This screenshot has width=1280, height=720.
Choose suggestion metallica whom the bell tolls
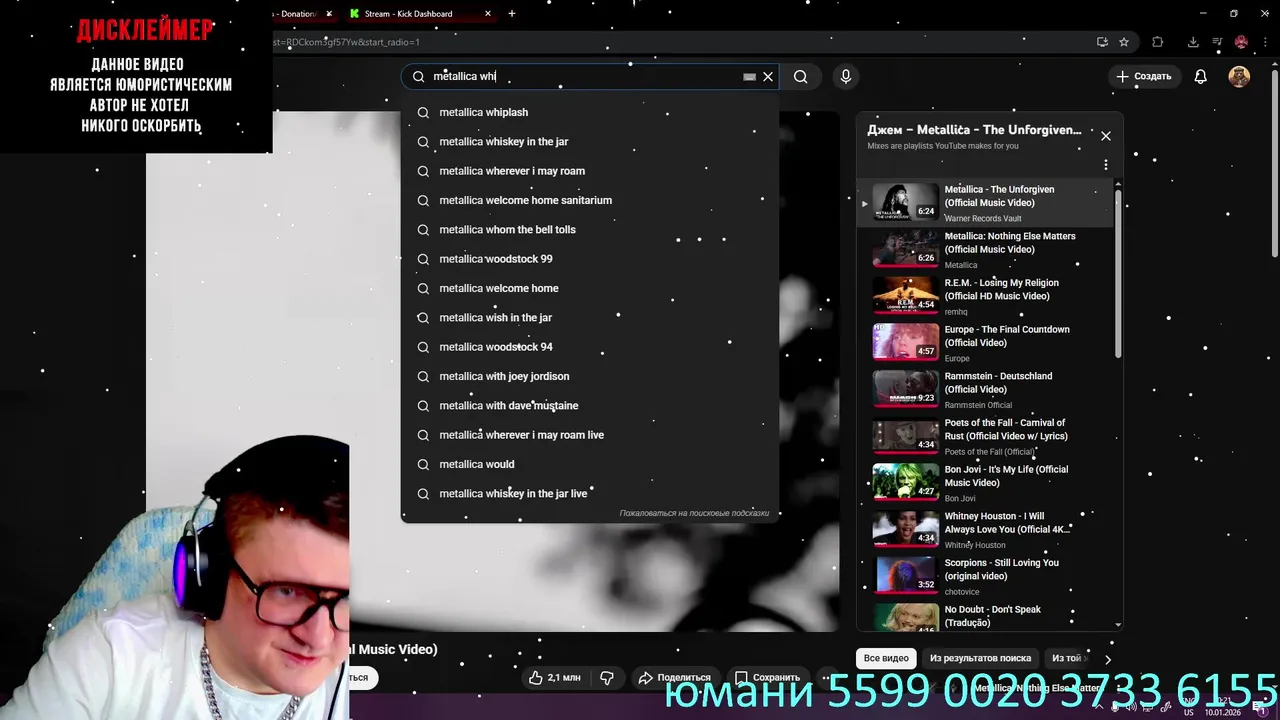590,230
